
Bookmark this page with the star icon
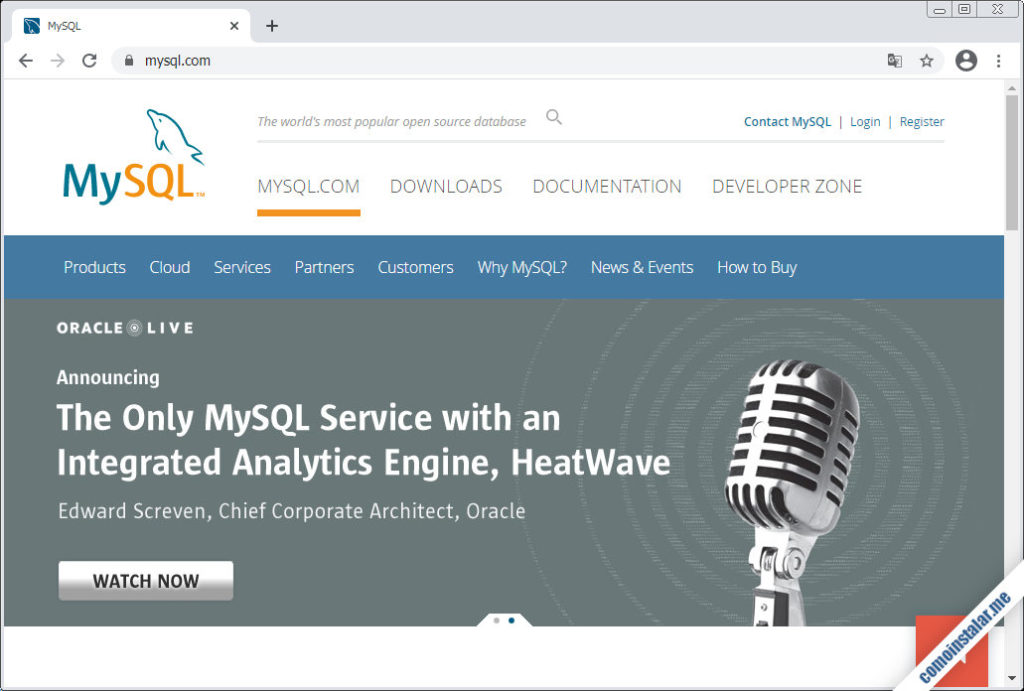[x=925, y=61]
